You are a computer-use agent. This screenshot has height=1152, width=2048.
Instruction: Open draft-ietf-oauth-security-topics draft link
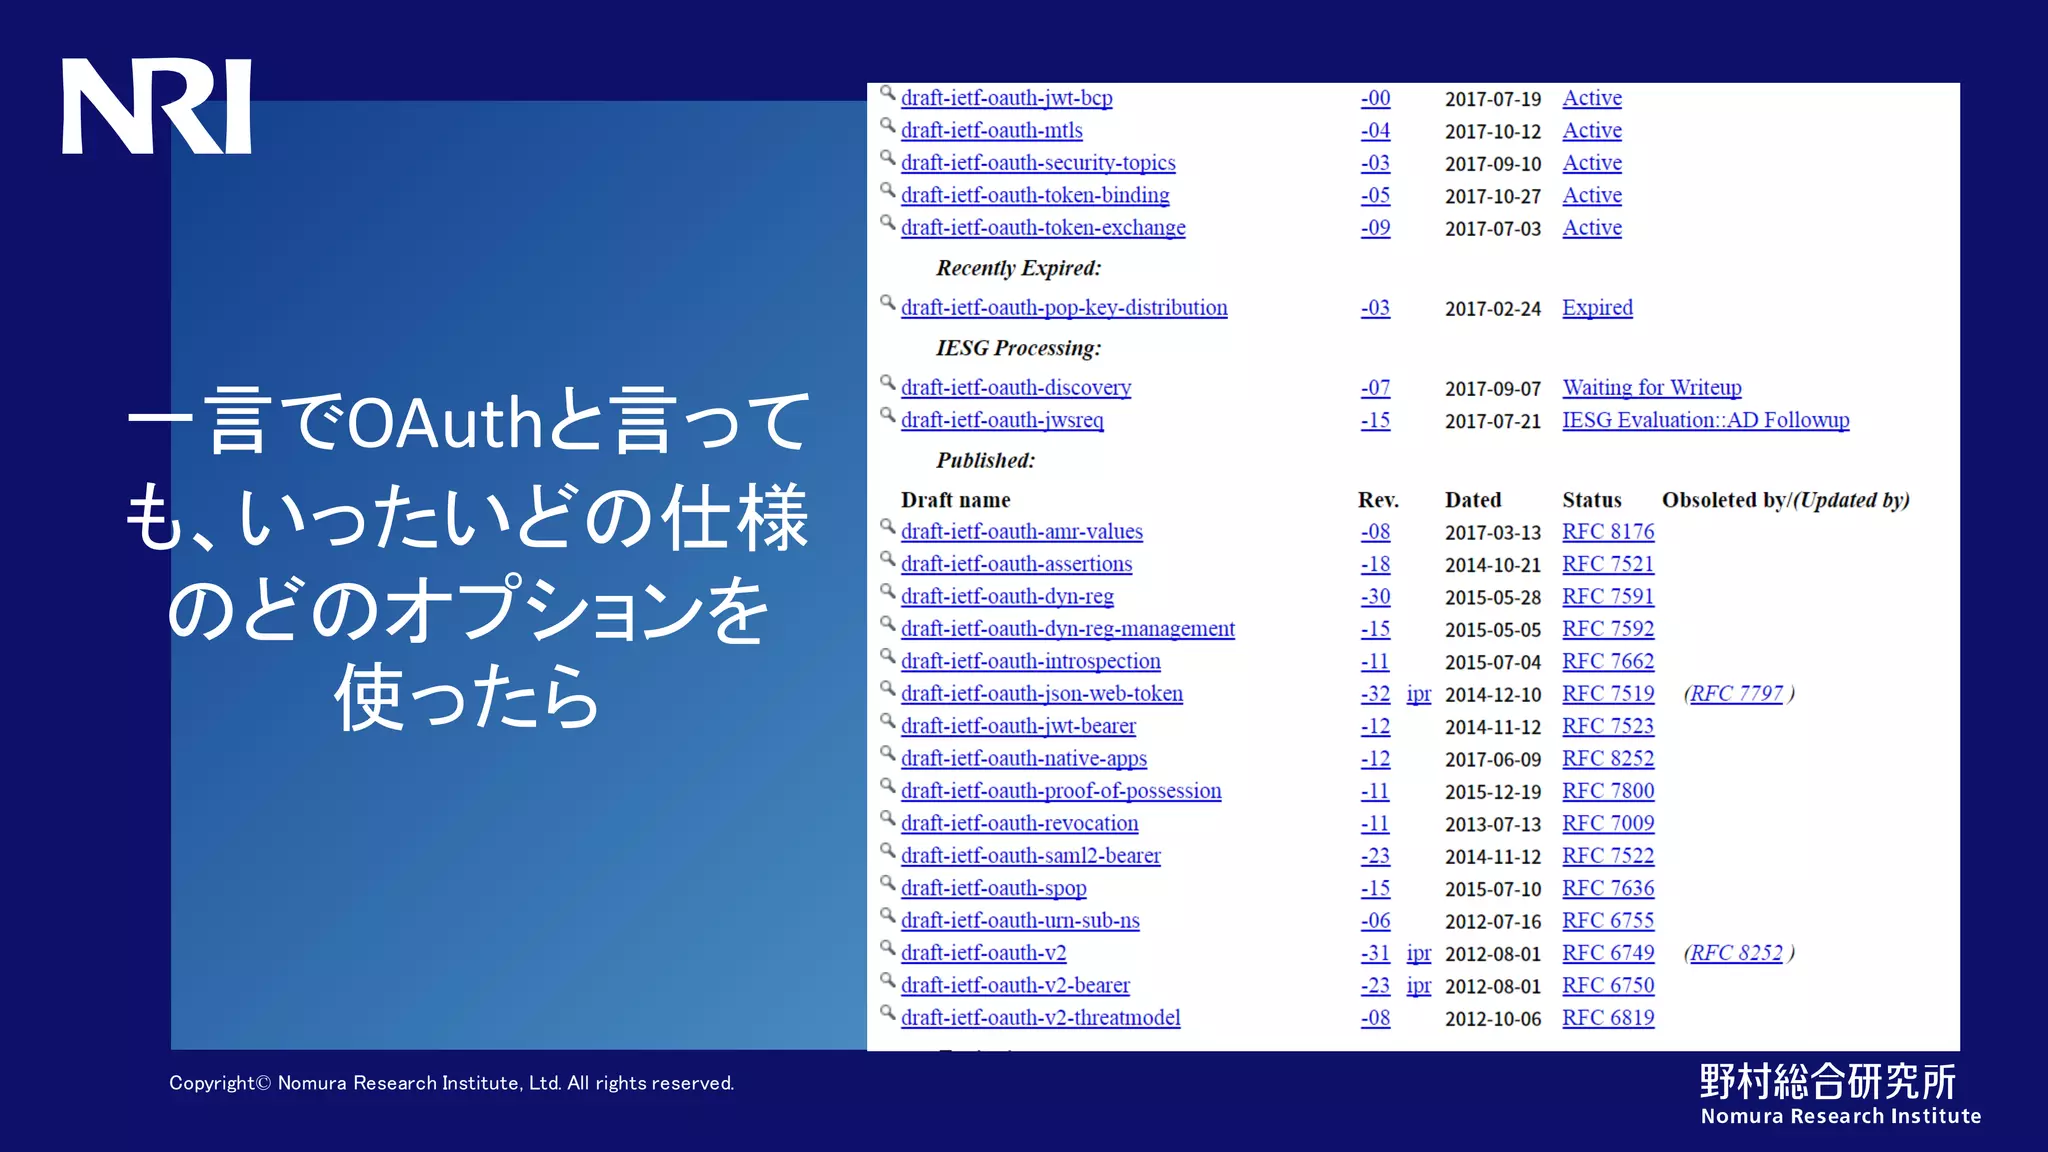1038,163
